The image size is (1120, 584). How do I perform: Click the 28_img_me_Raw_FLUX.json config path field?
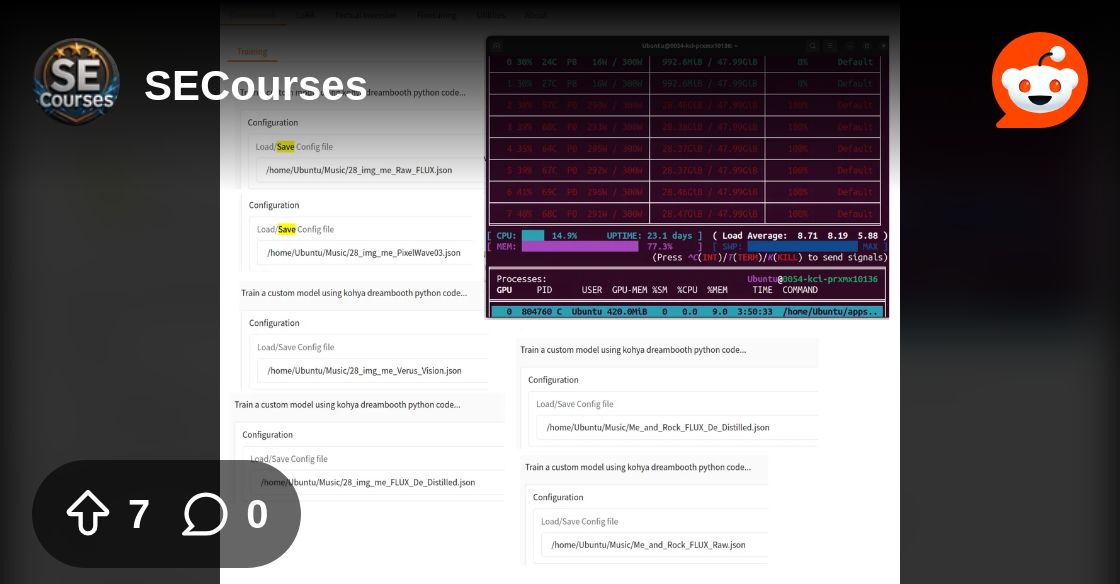(360, 170)
